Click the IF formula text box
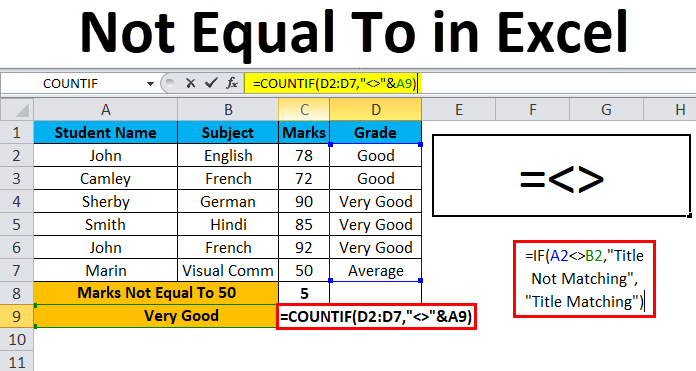The height and width of the screenshot is (371, 696). point(584,279)
